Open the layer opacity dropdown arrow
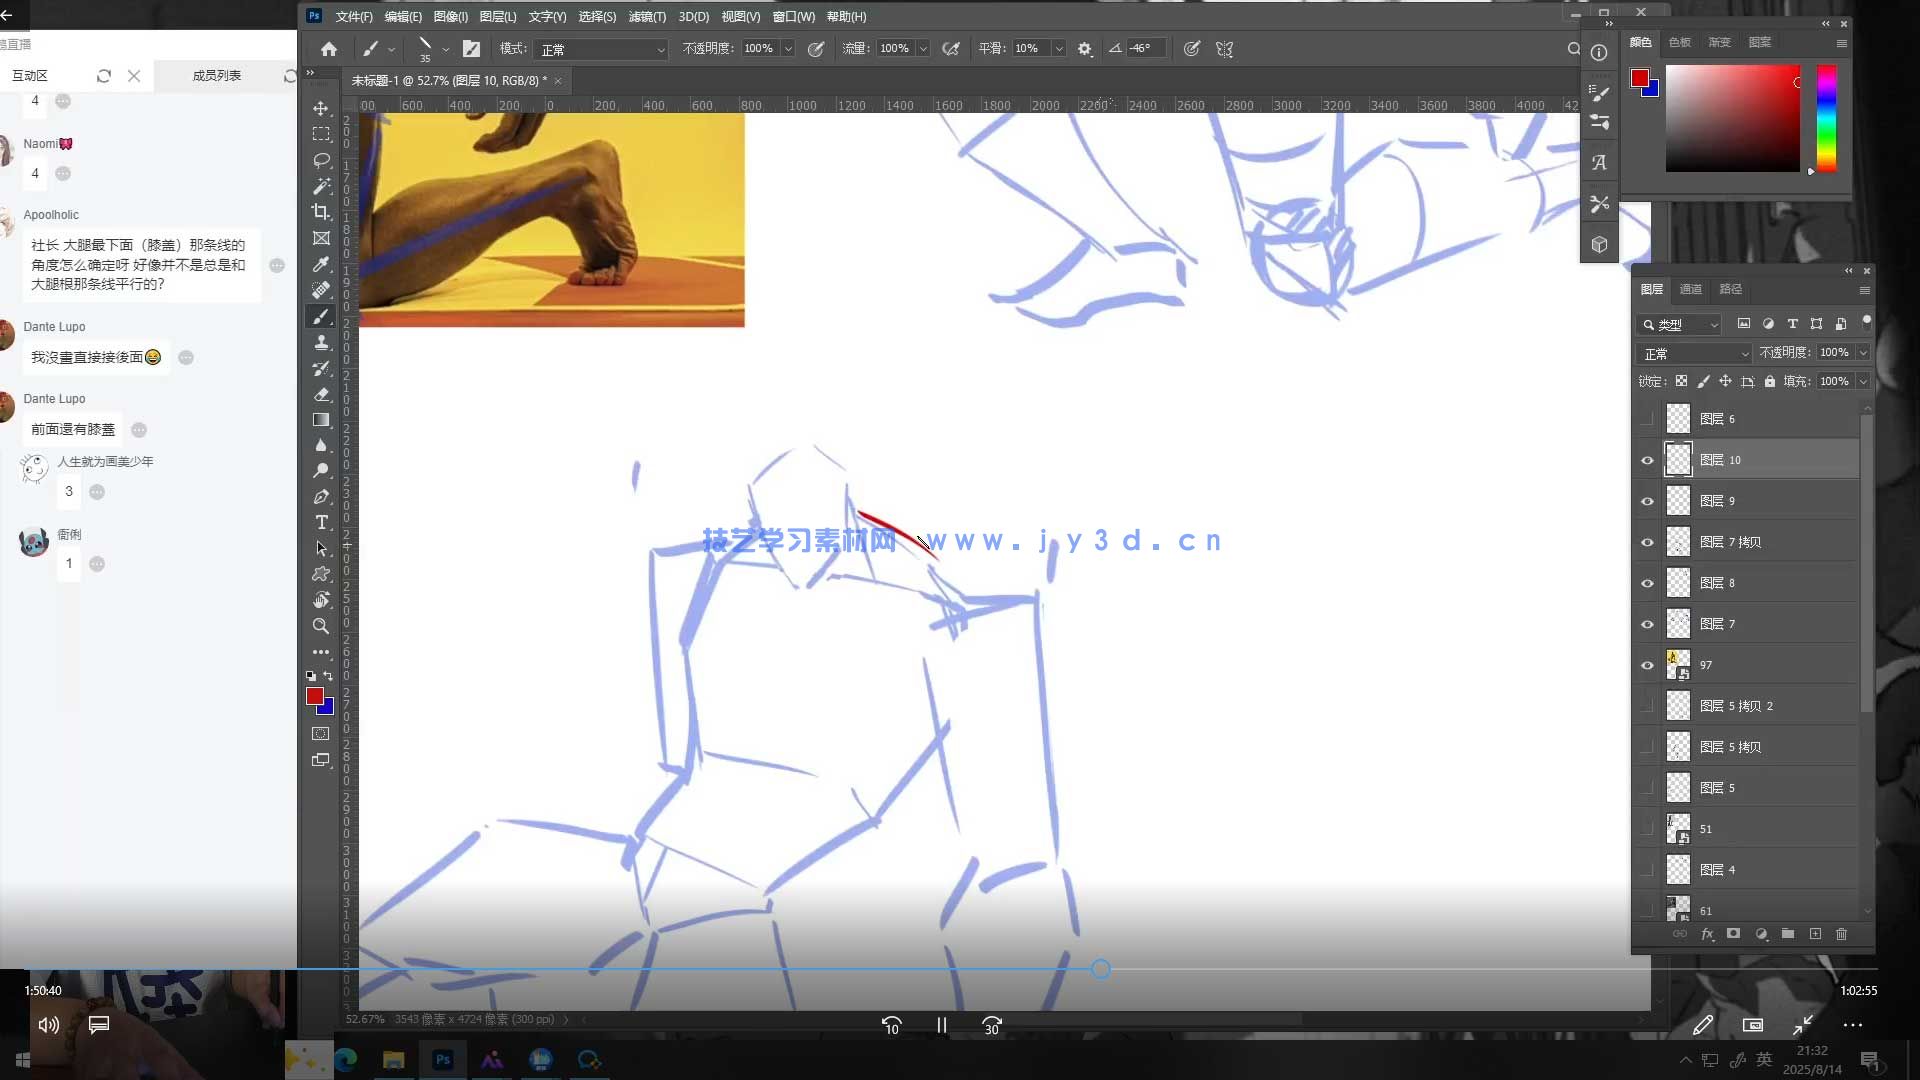1920x1080 pixels. click(x=1863, y=353)
